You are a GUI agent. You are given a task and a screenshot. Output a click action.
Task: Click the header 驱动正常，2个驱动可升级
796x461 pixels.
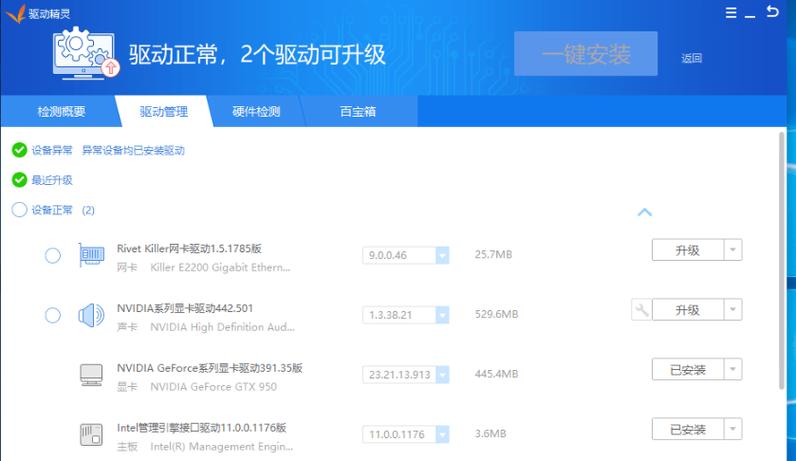click(257, 54)
